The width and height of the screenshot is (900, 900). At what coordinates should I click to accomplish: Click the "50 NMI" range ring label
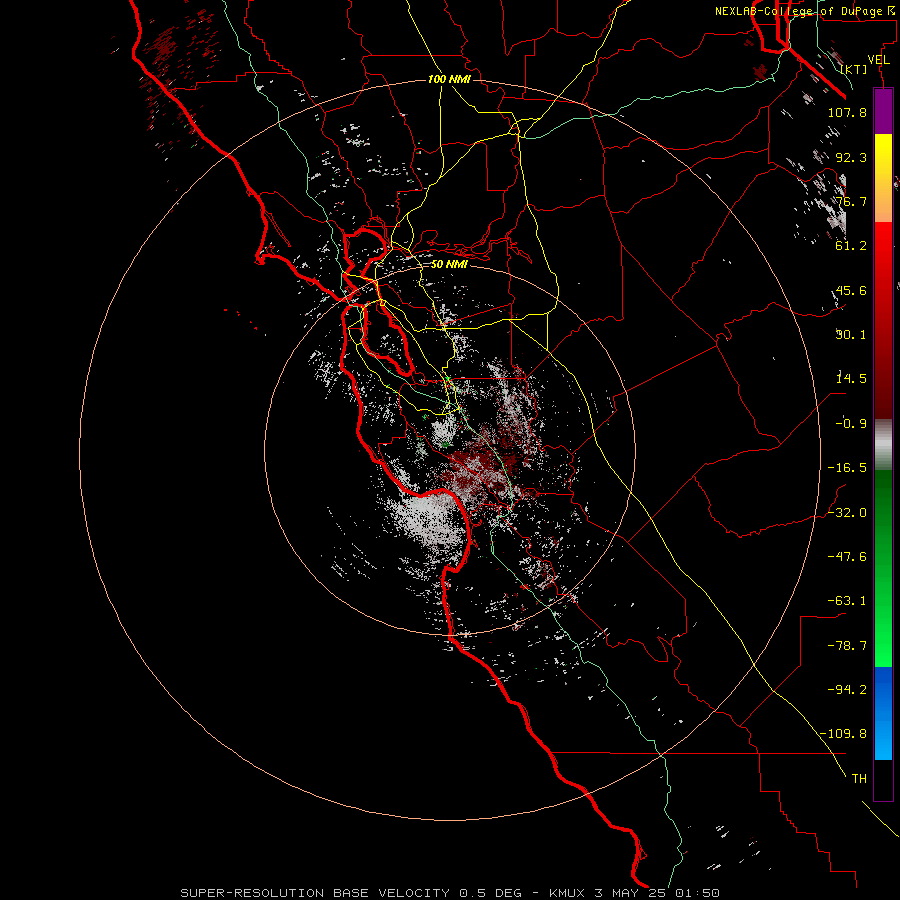(x=449, y=265)
